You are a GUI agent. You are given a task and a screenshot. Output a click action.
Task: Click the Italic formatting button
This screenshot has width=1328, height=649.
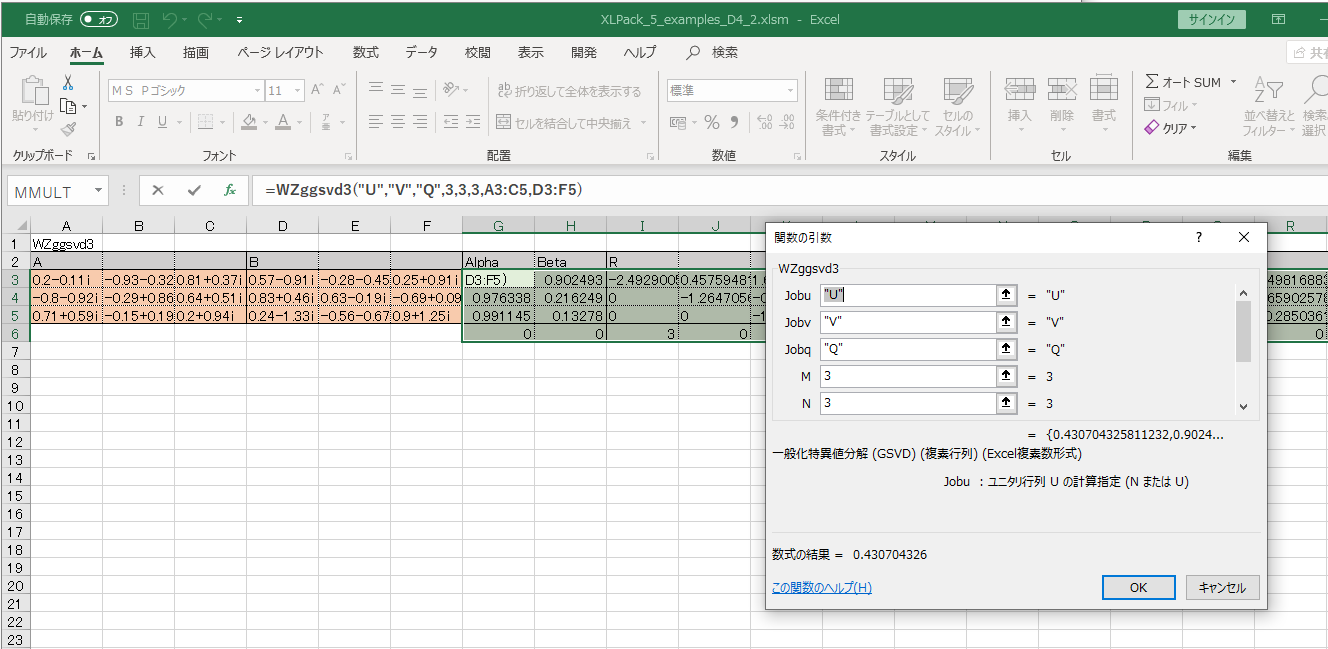(x=141, y=122)
